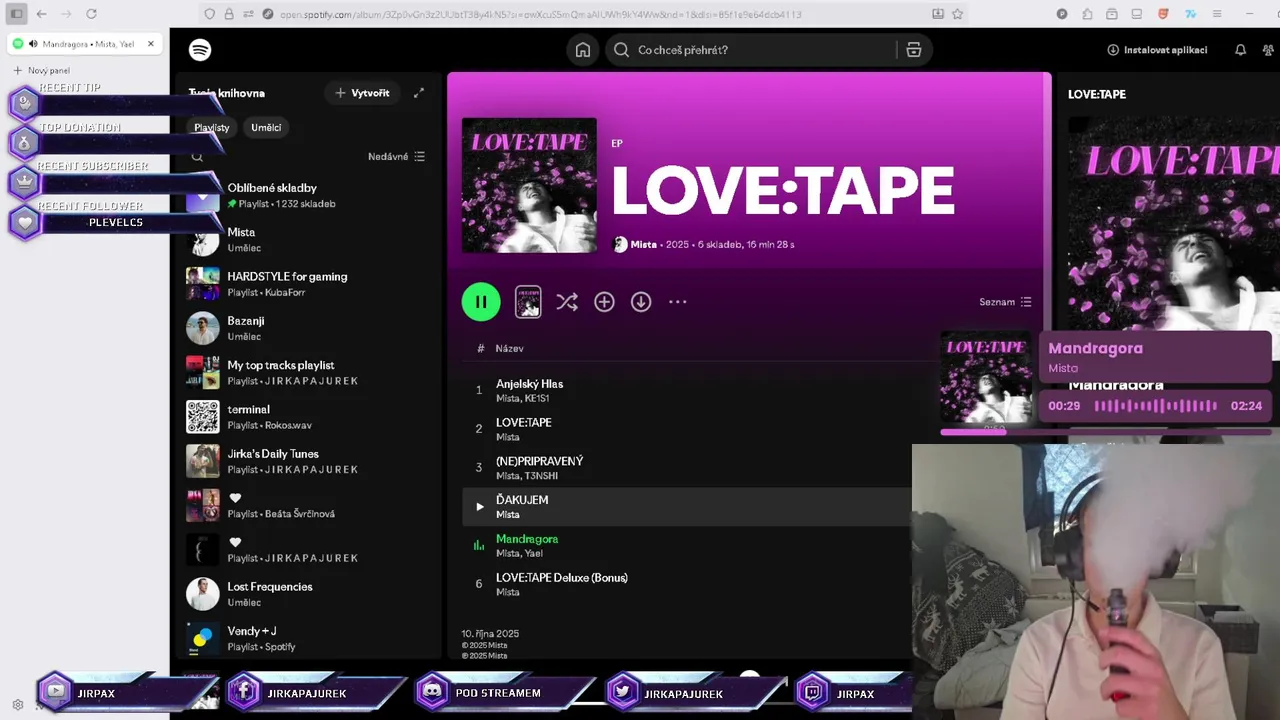The height and width of the screenshot is (720, 1280).
Task: Open notifications bell icon
Action: [x=1240, y=50]
